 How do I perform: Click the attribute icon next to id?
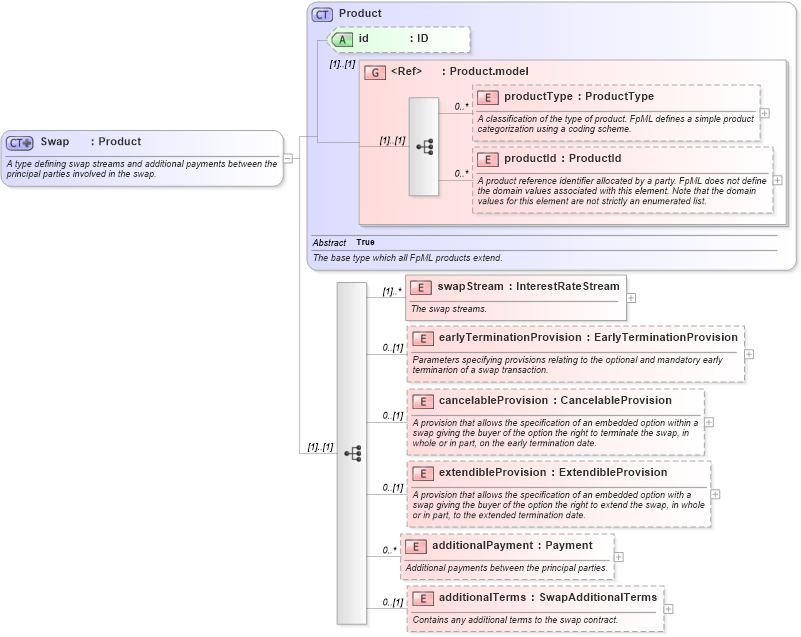[341, 40]
